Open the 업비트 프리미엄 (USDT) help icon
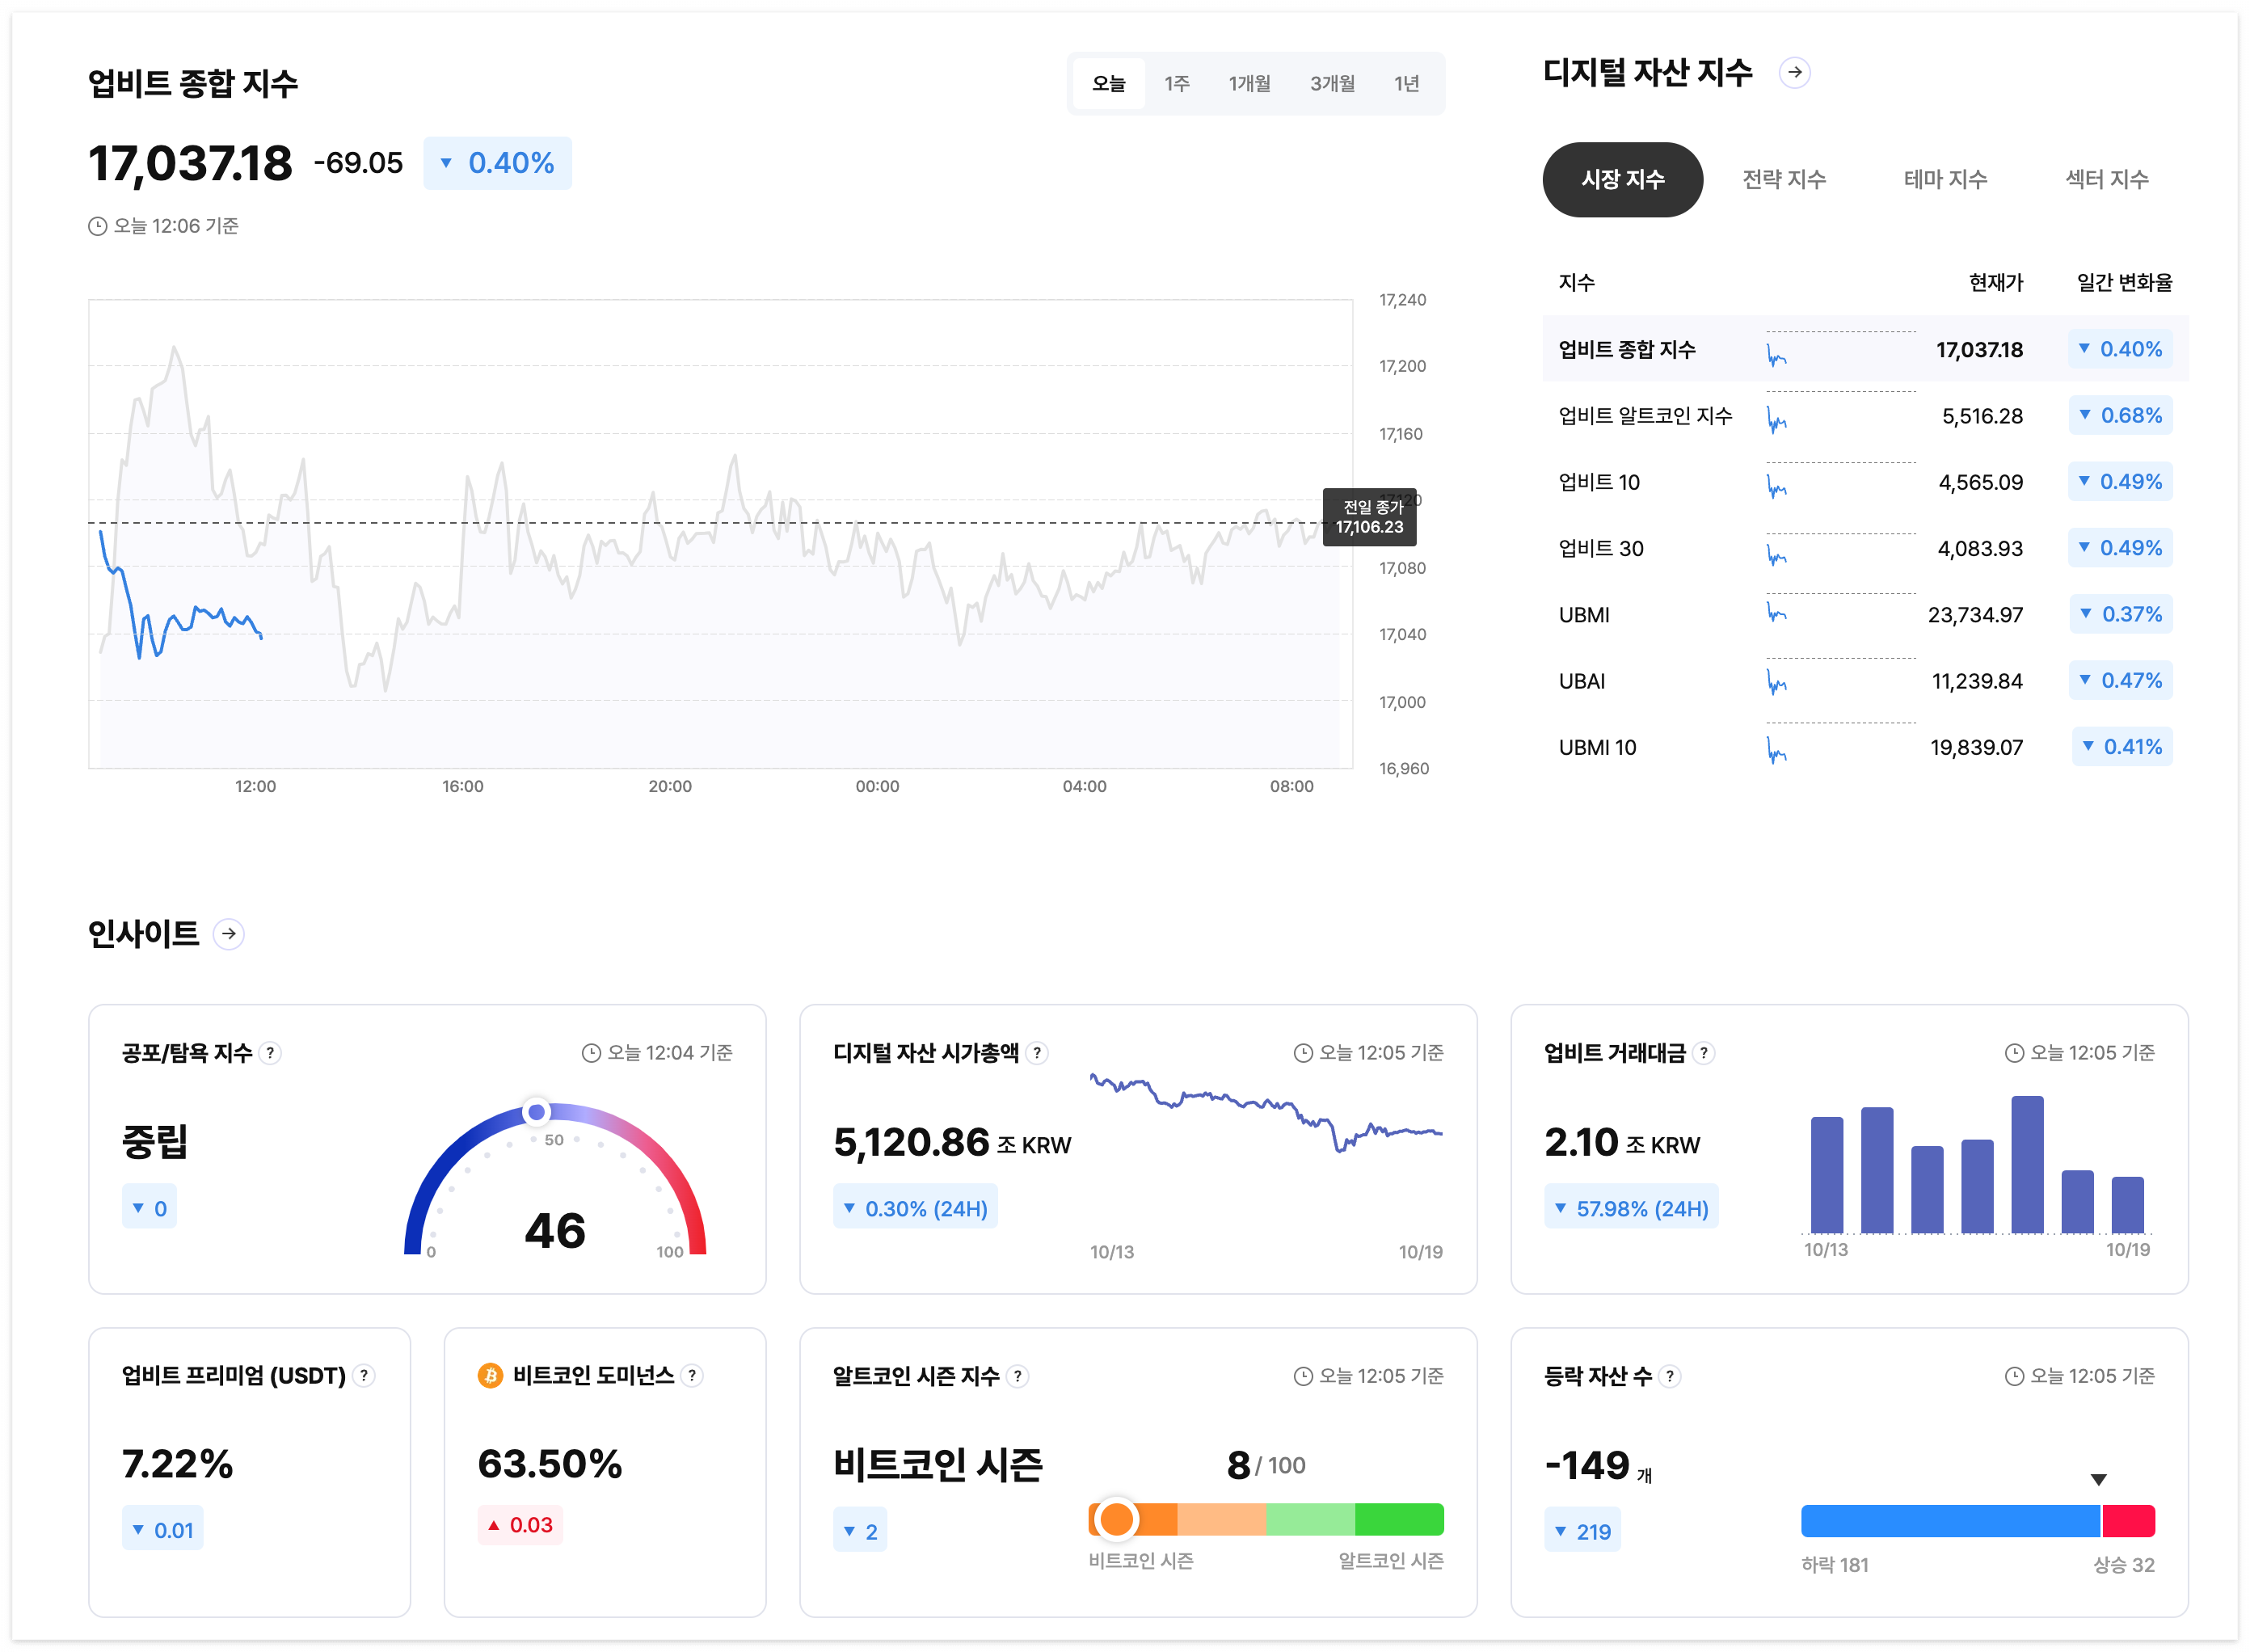 [x=363, y=1375]
